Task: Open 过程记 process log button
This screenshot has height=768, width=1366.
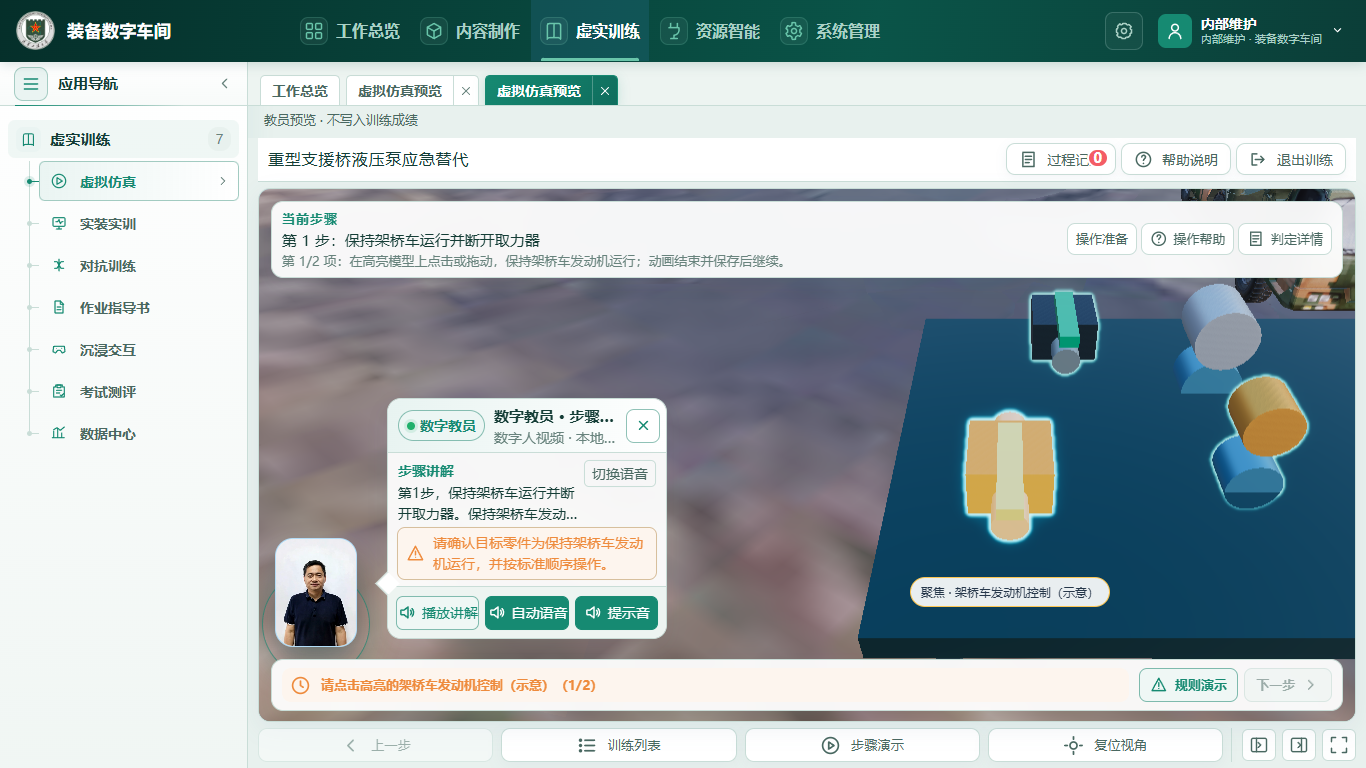Action: coord(1061,160)
